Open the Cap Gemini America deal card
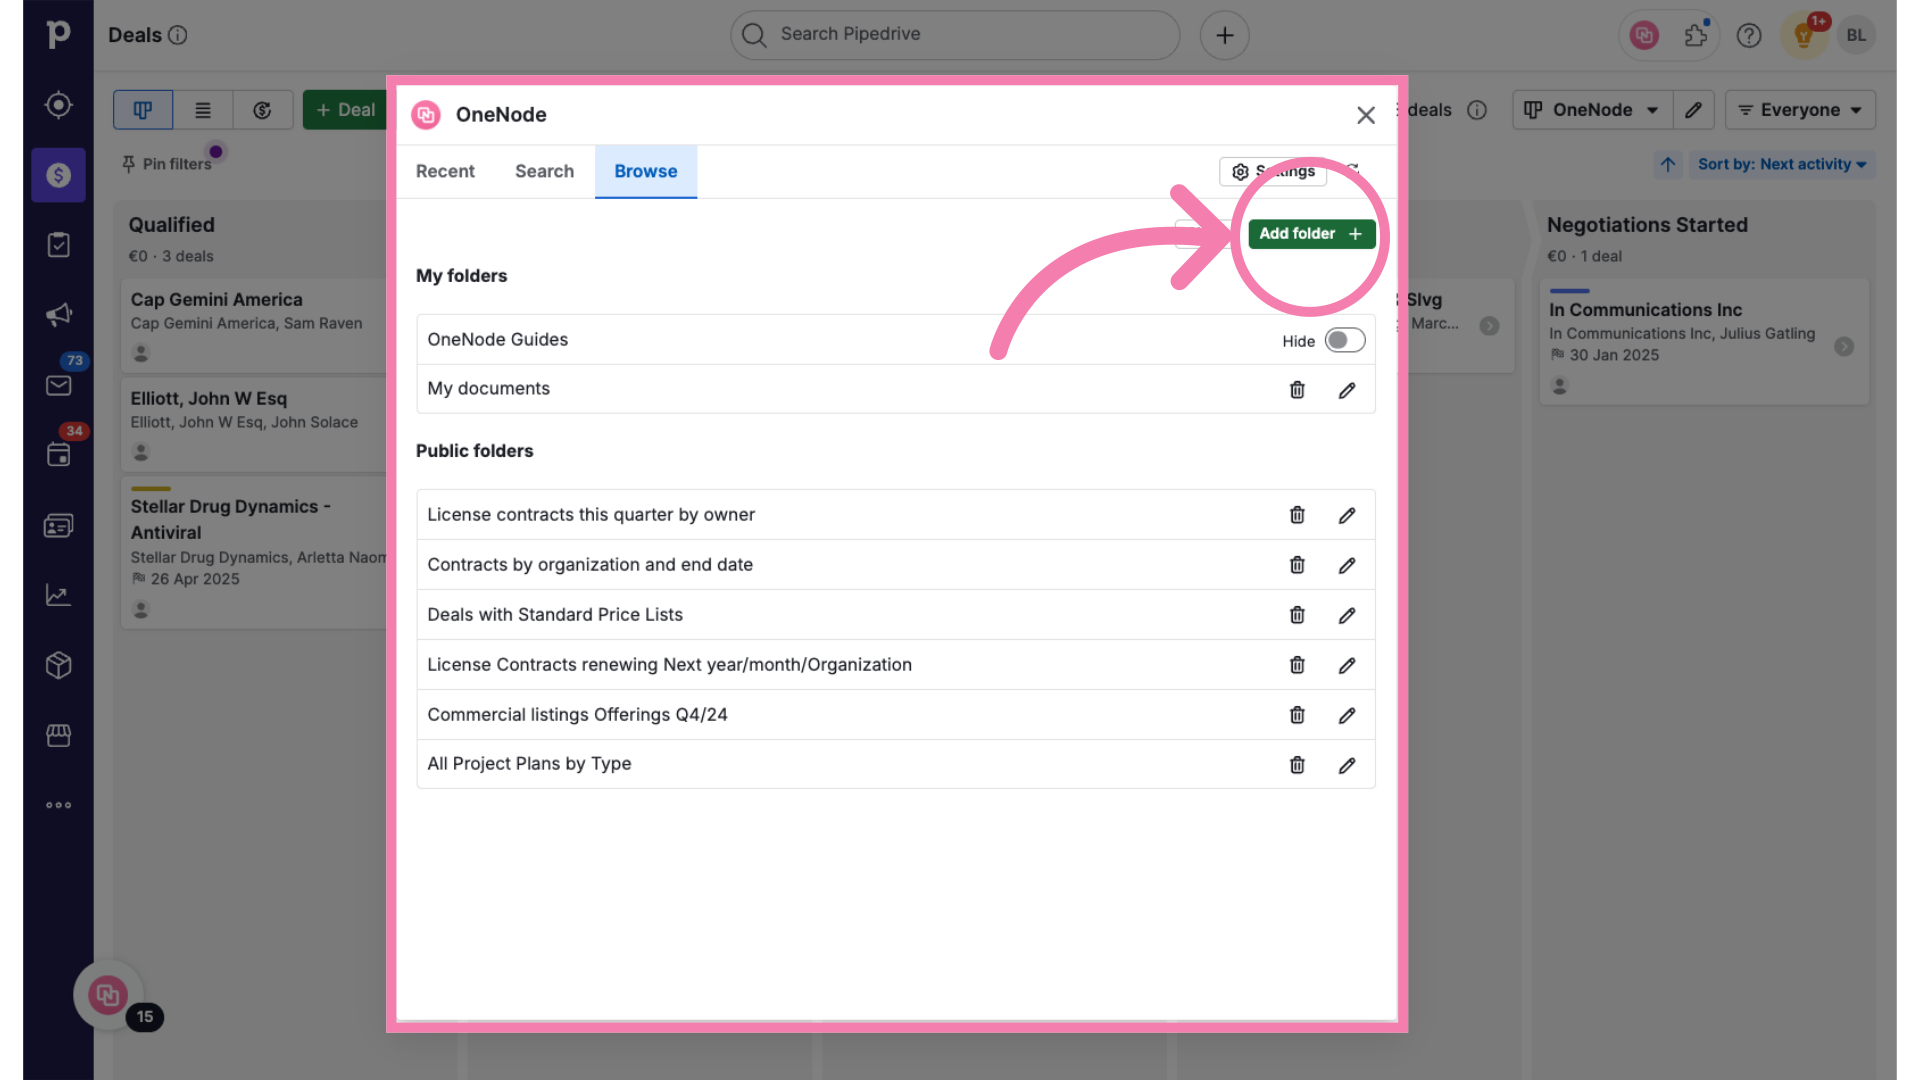1920x1080 pixels. (x=255, y=325)
